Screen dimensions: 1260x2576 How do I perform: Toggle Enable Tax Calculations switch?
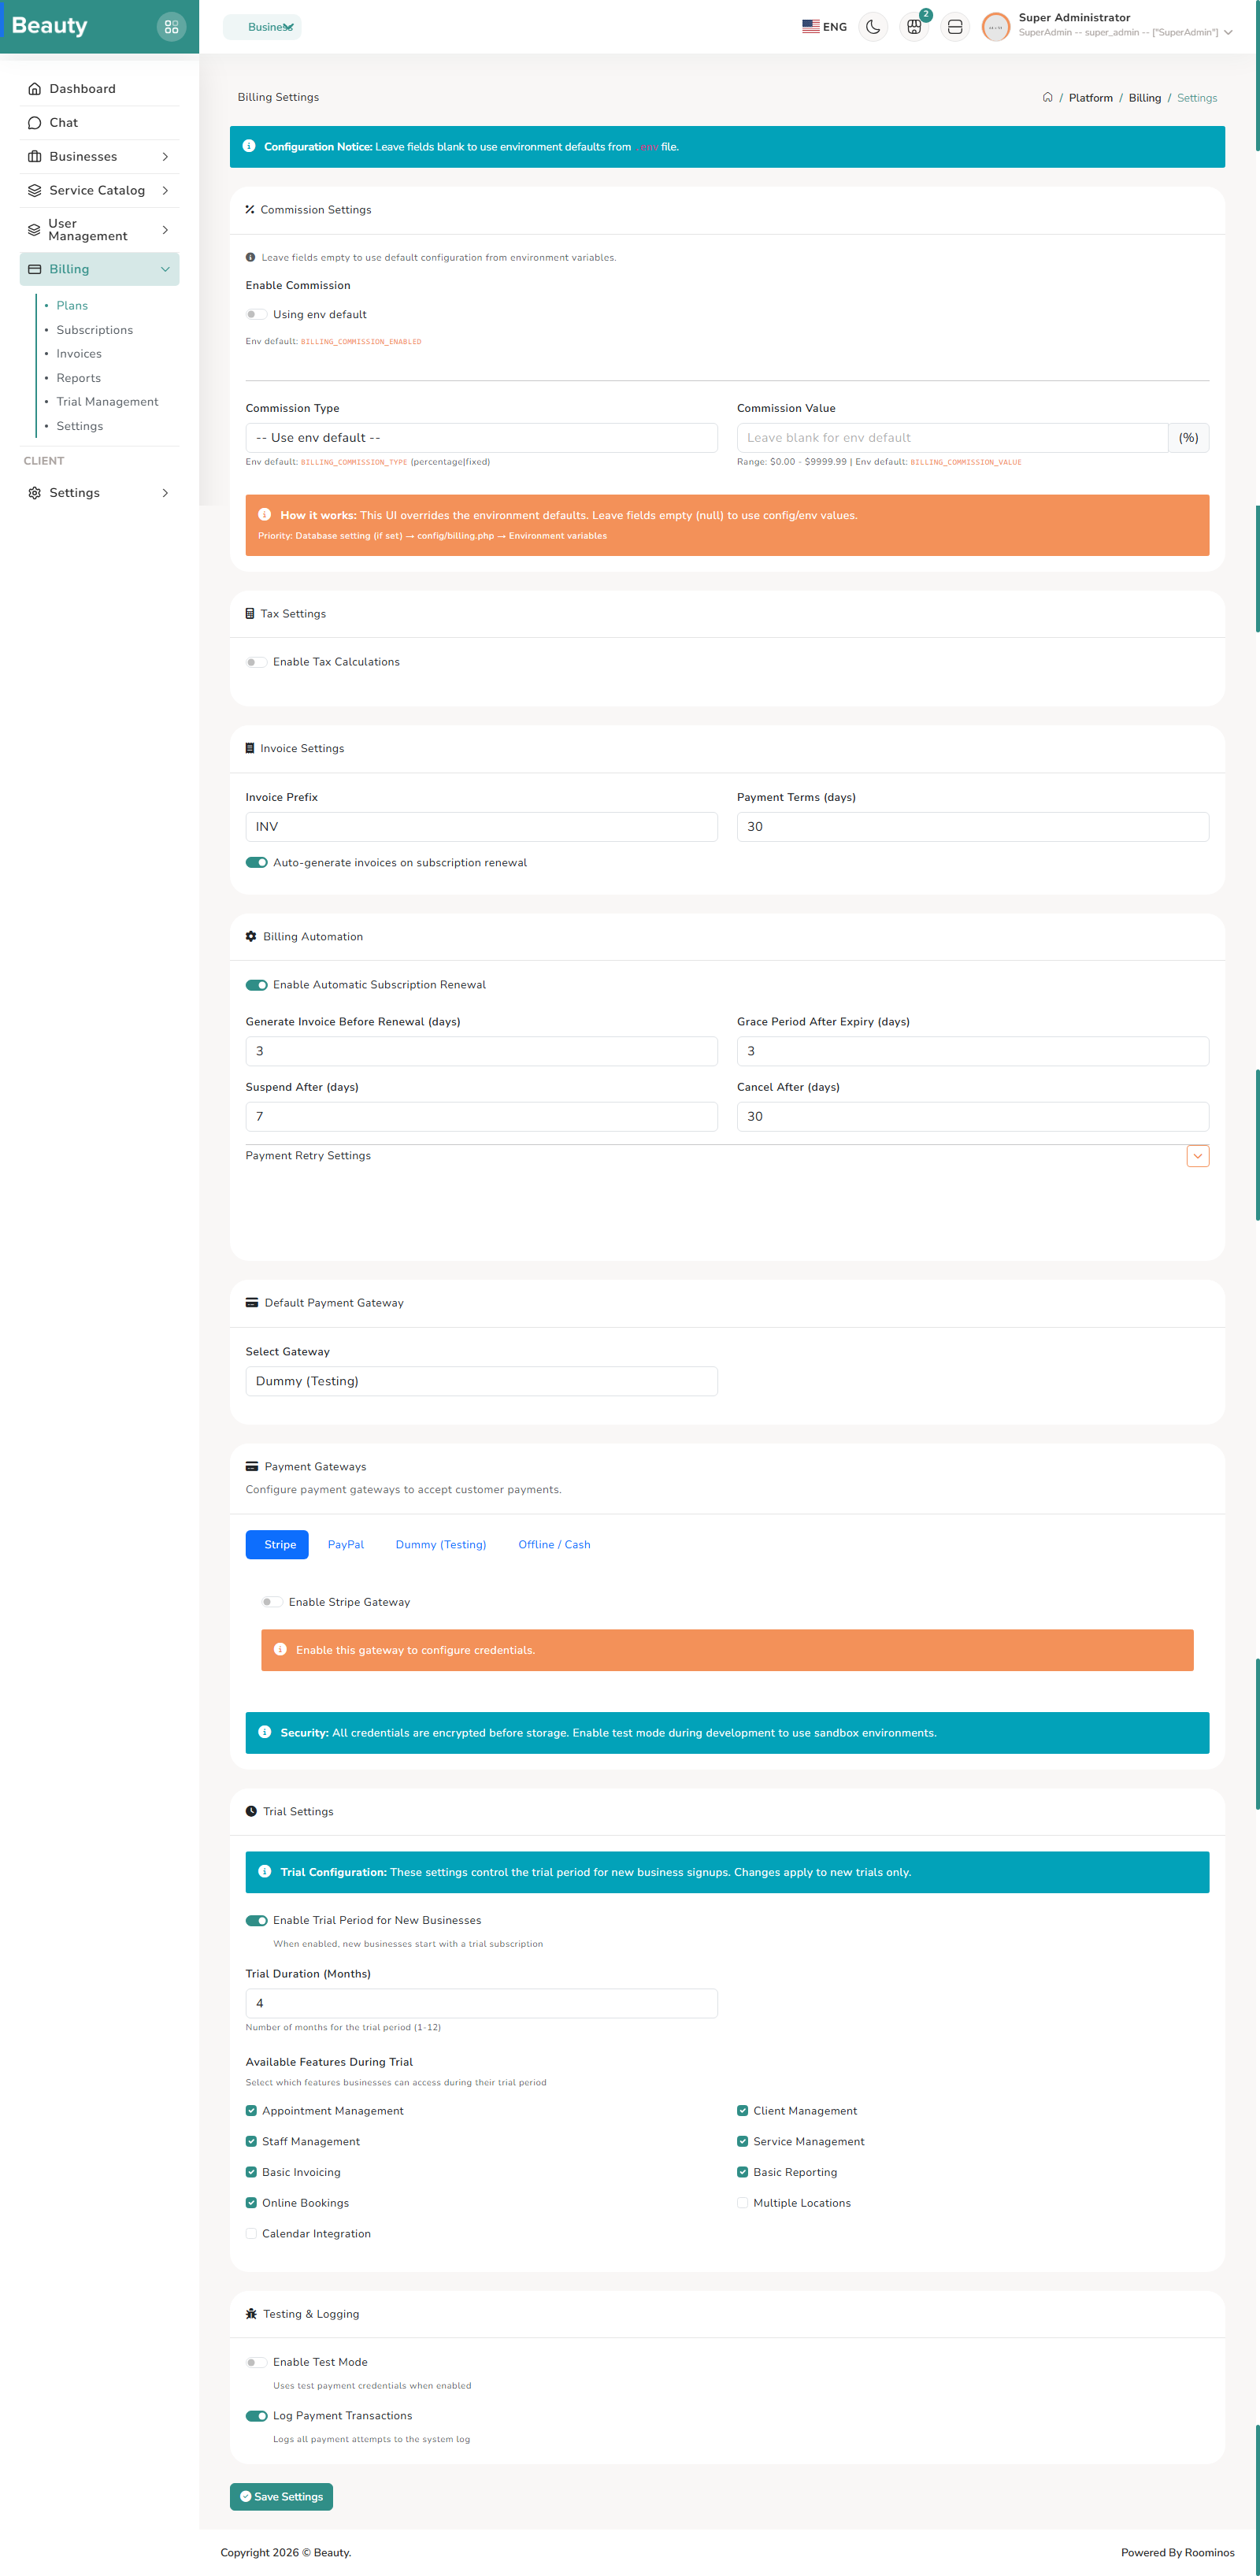pos(256,662)
